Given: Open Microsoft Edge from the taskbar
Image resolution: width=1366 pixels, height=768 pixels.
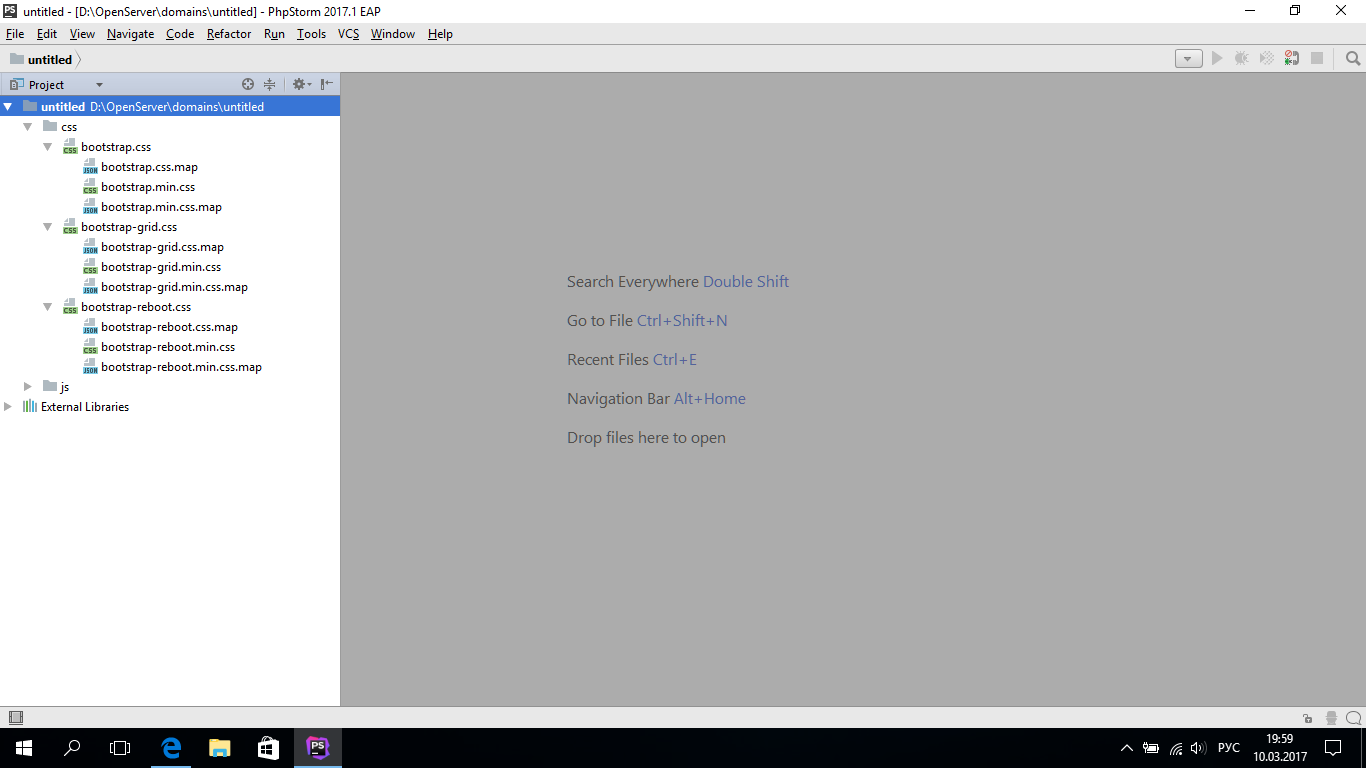Looking at the screenshot, I should (171, 748).
